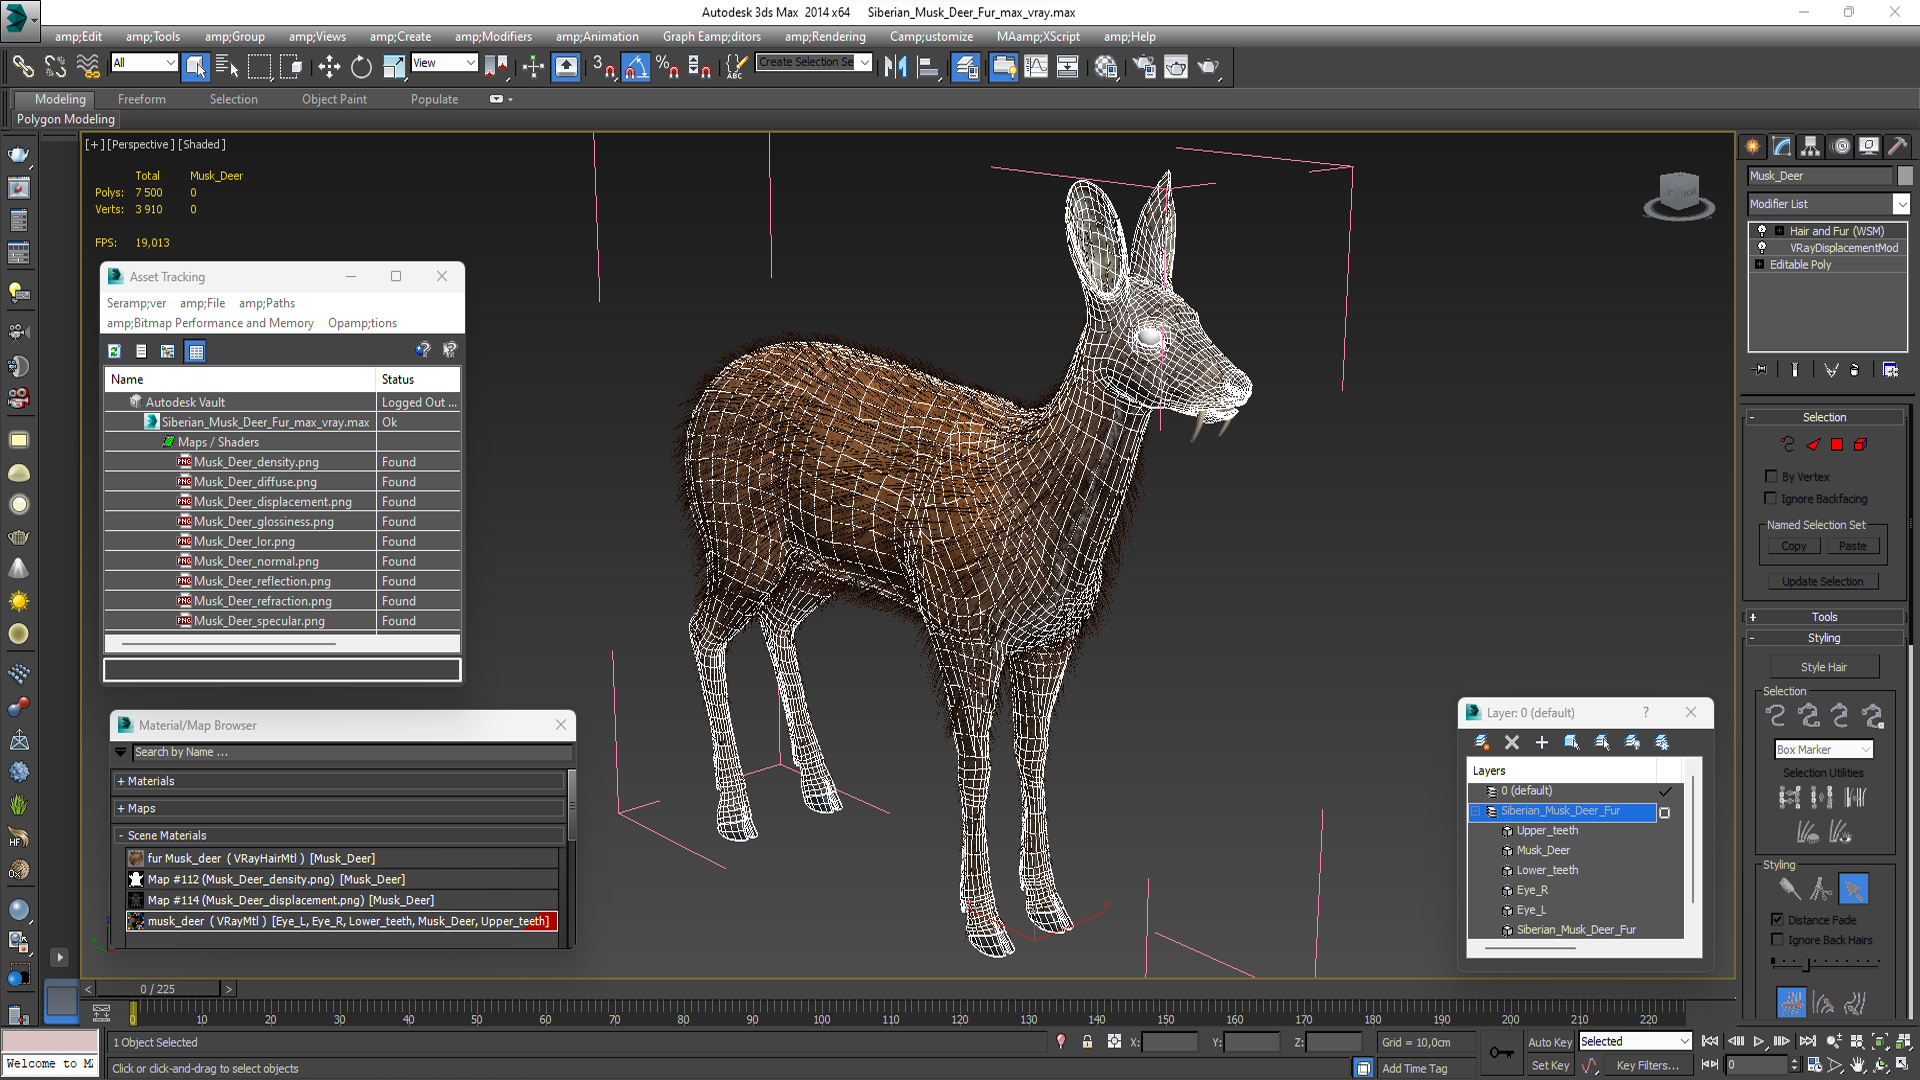Click the Update Selection button
Screen dimensions: 1920x1080
pos(1822,581)
